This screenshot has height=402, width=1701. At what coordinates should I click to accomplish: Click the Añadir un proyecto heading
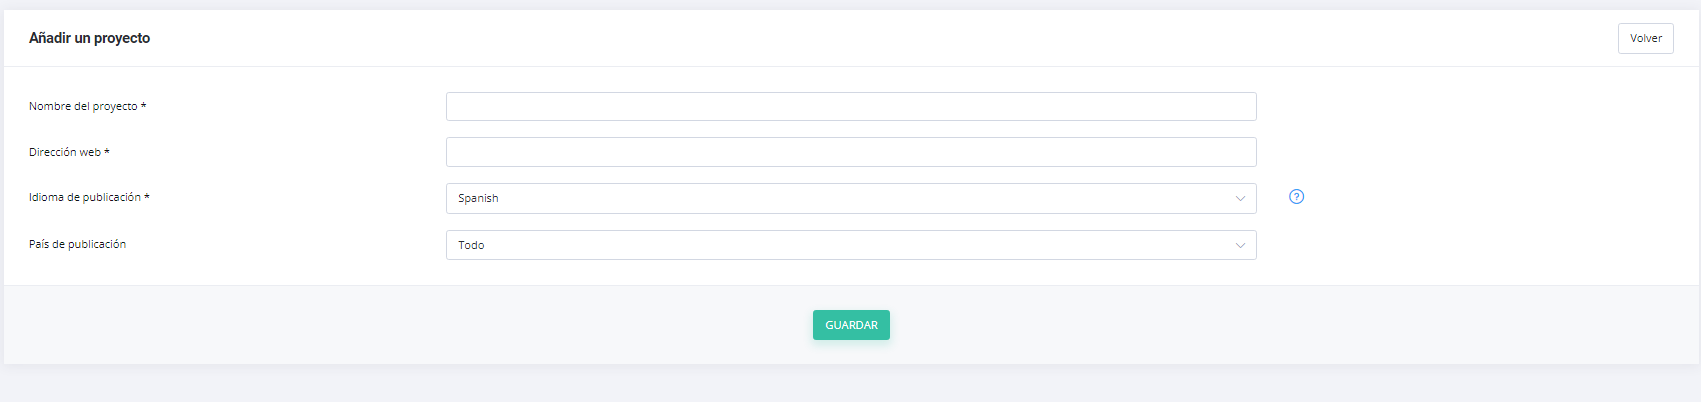(x=89, y=38)
